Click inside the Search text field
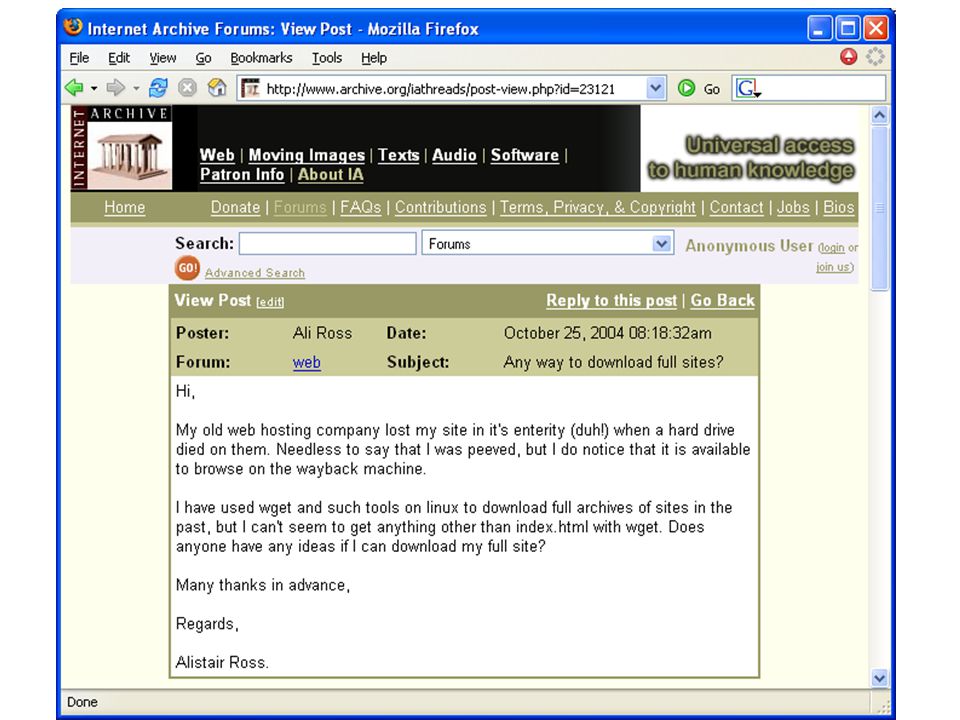The image size is (960, 720). click(x=328, y=244)
